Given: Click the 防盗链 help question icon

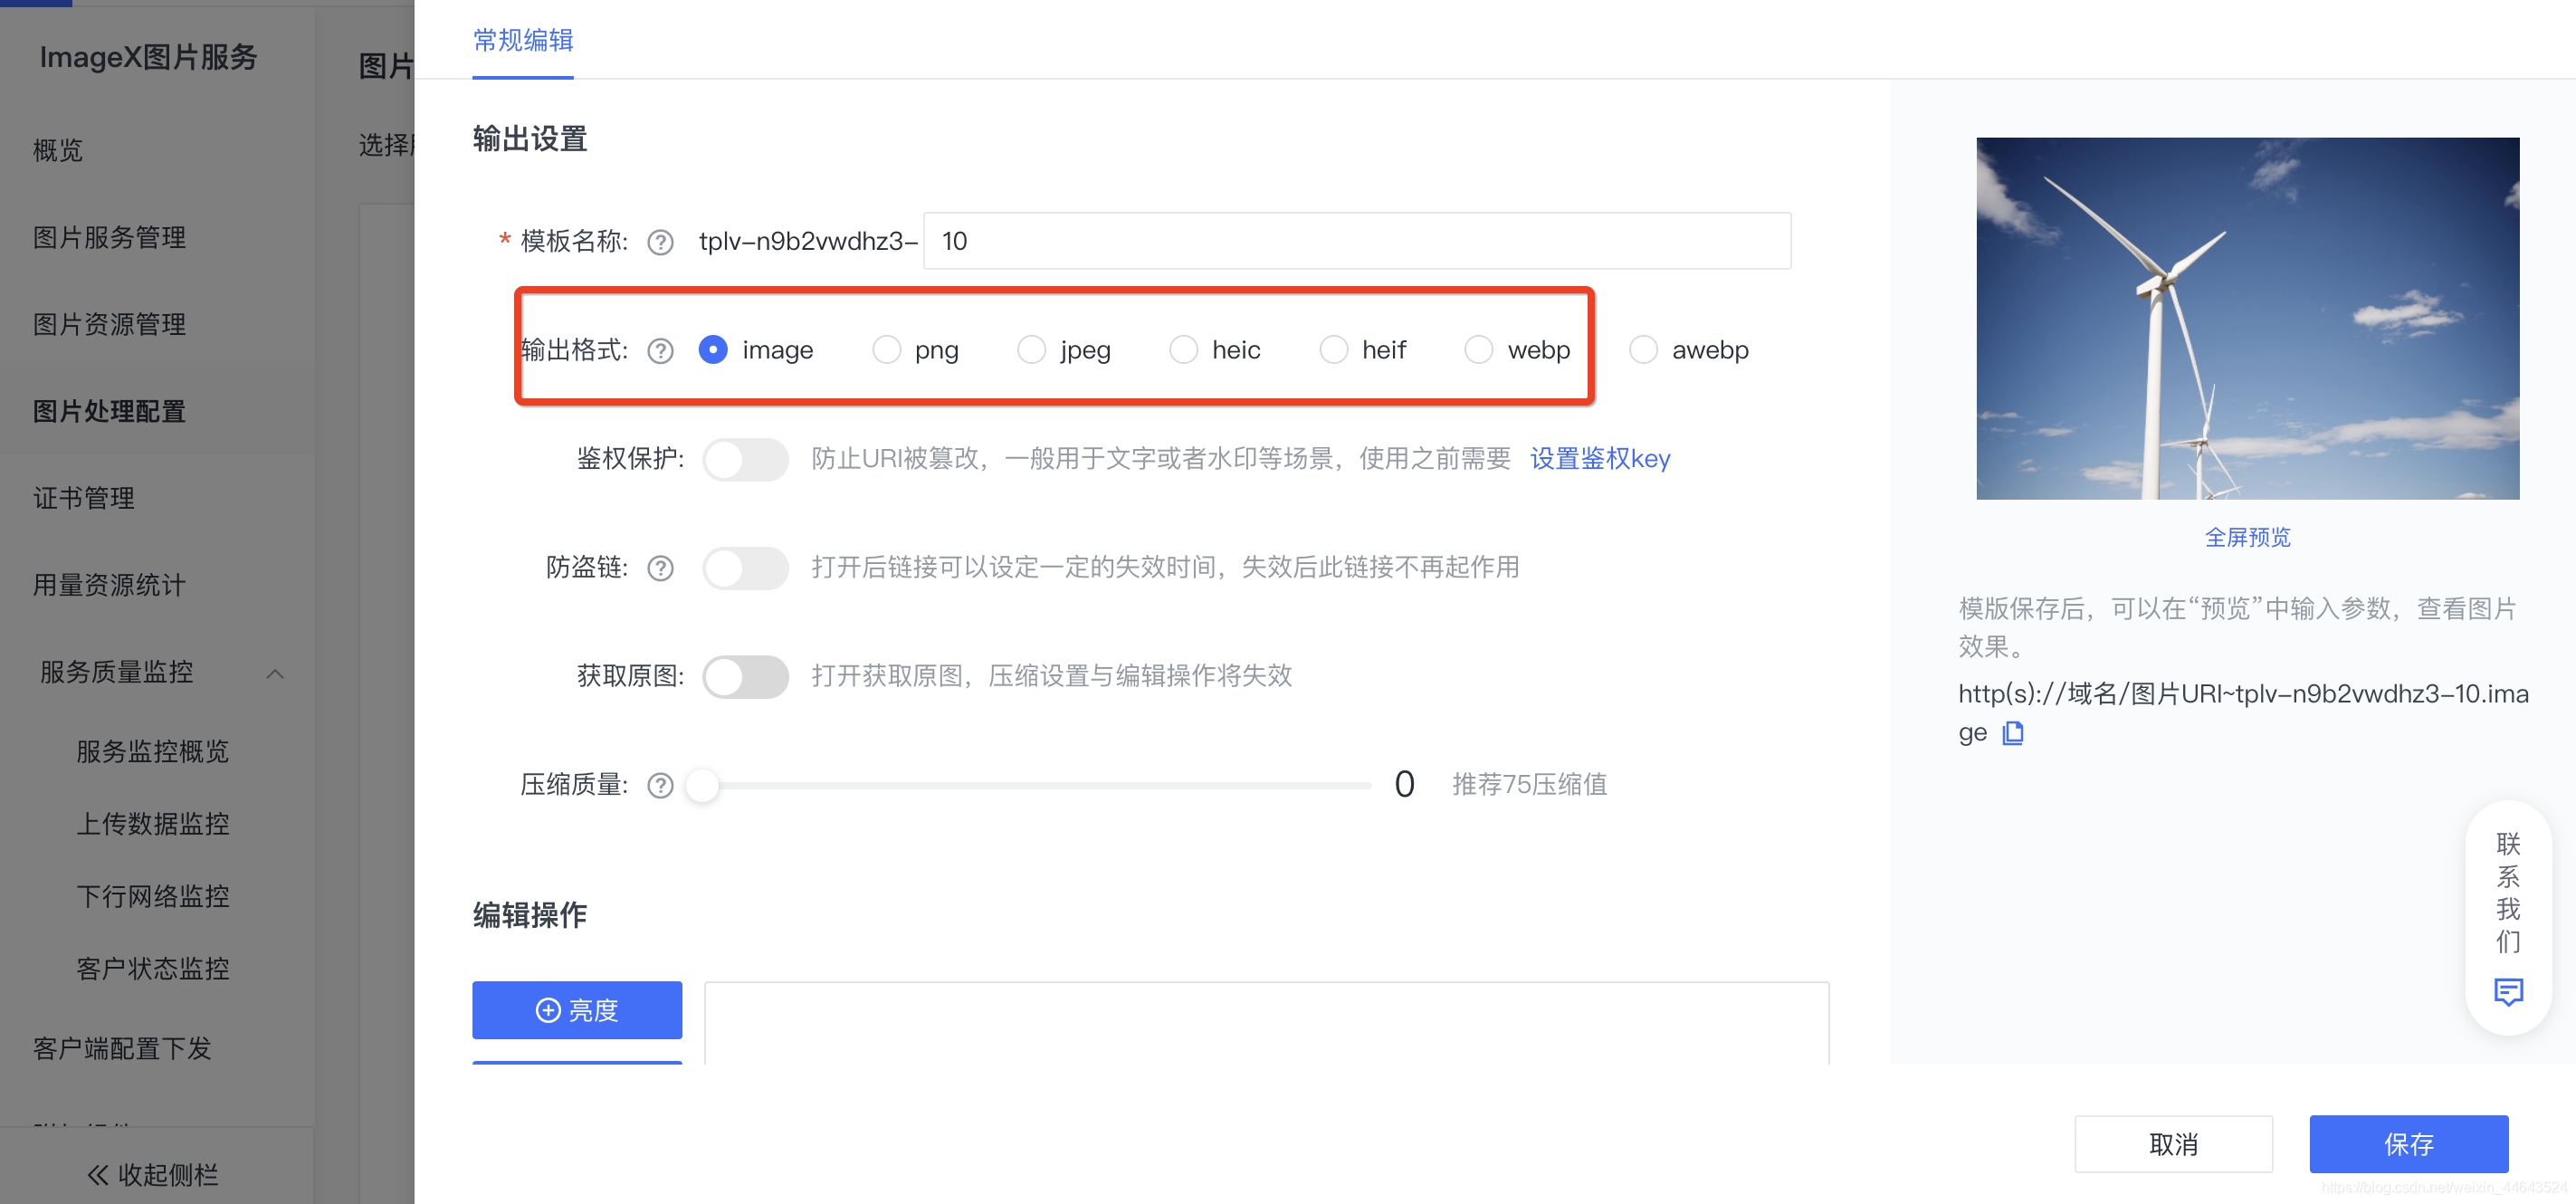Looking at the screenshot, I should pyautogui.click(x=660, y=568).
